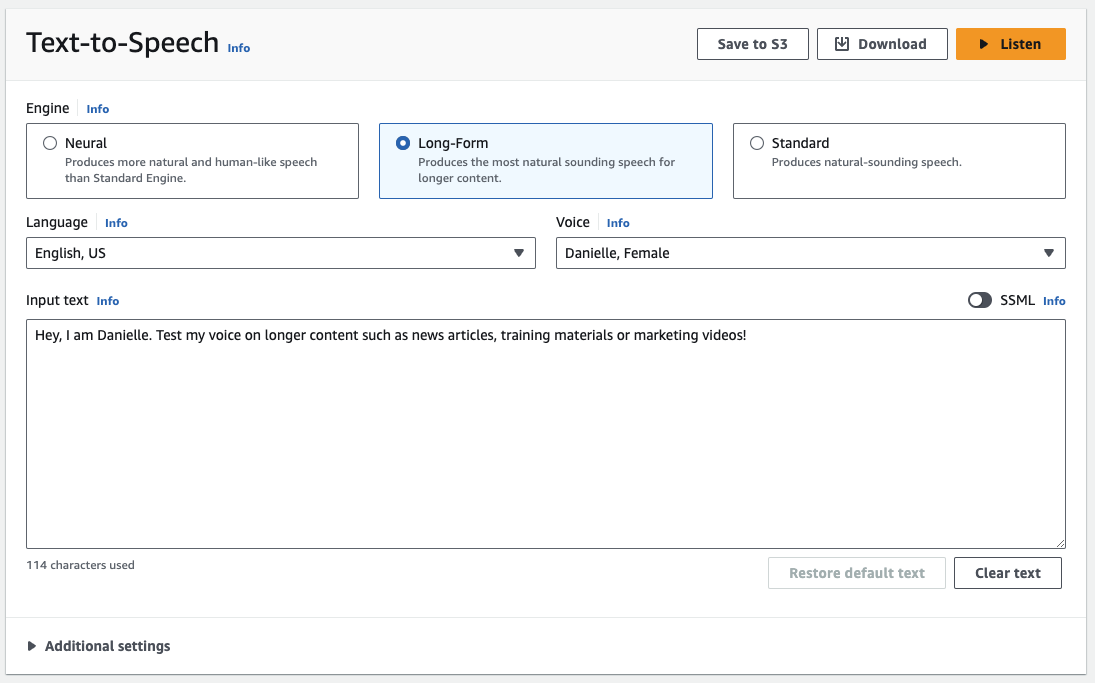Choose the Standard engine radio button
1095x683 pixels.
coord(757,143)
